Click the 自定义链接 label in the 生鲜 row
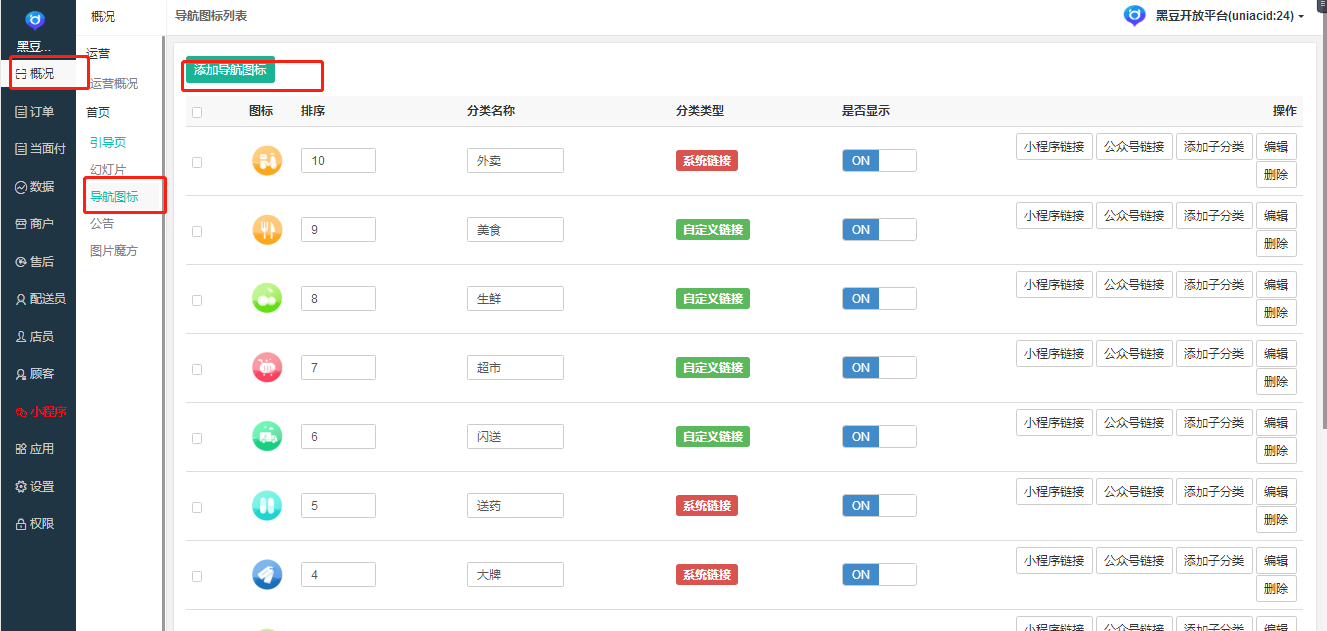Screen dimensions: 1327x631 [713, 299]
